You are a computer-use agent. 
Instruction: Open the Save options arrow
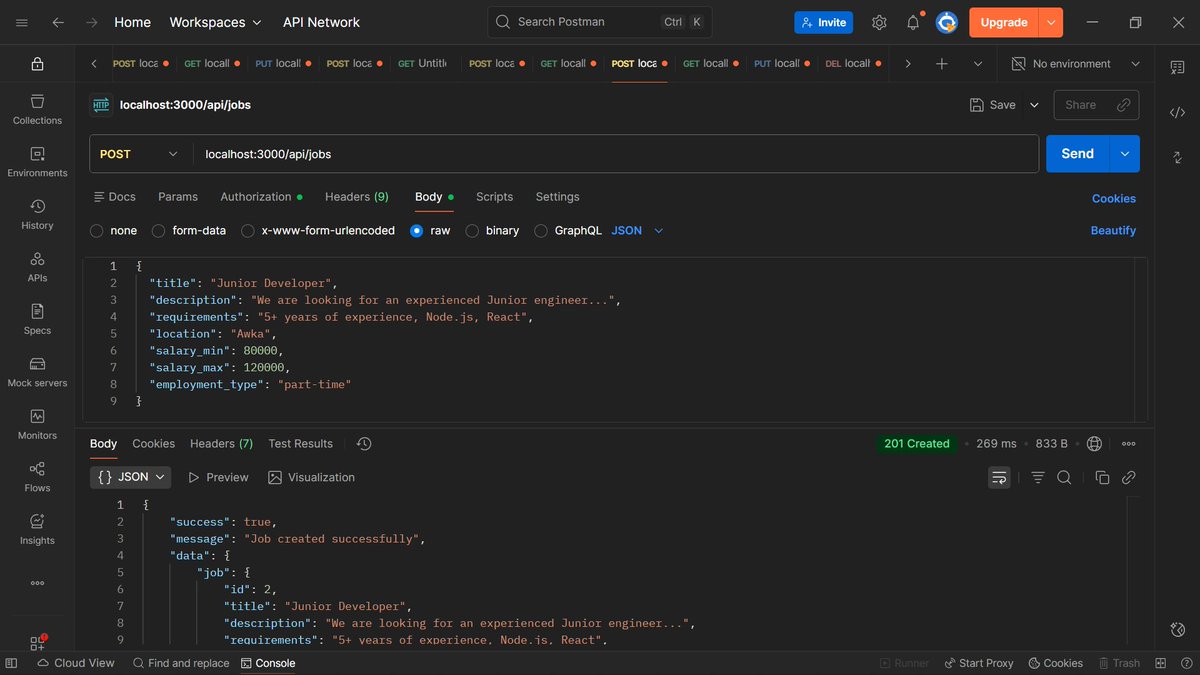(1034, 105)
